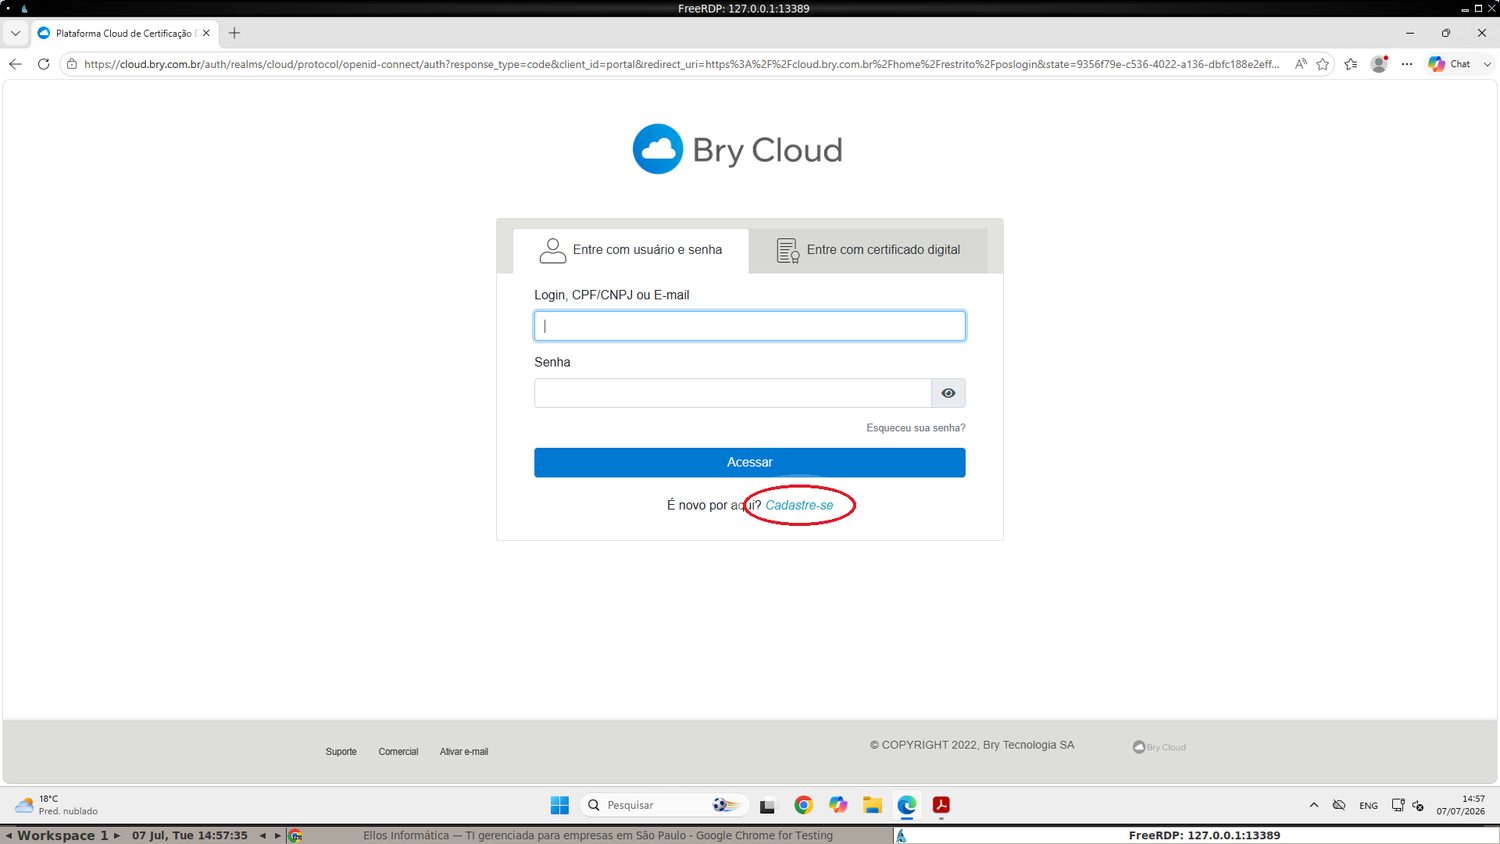Image resolution: width=1500 pixels, height=844 pixels.
Task: Select the FreeRDP window entry in bottom bar
Action: 1196,835
